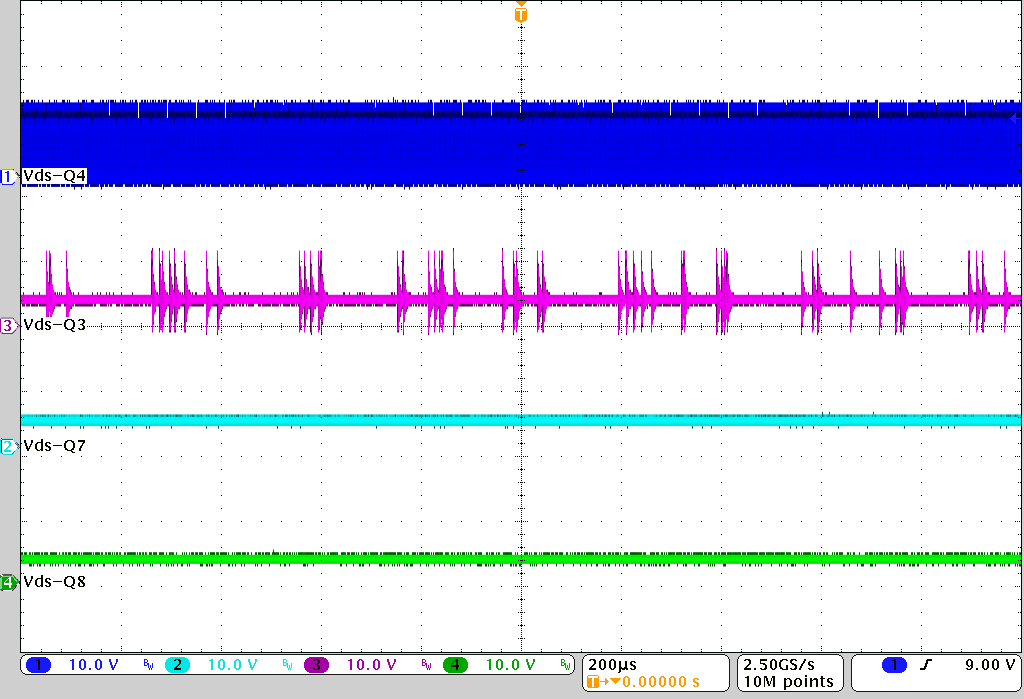Image resolution: width=1024 pixels, height=699 pixels.
Task: Select the Vds-Q3 waveform label
Action: coord(55,325)
